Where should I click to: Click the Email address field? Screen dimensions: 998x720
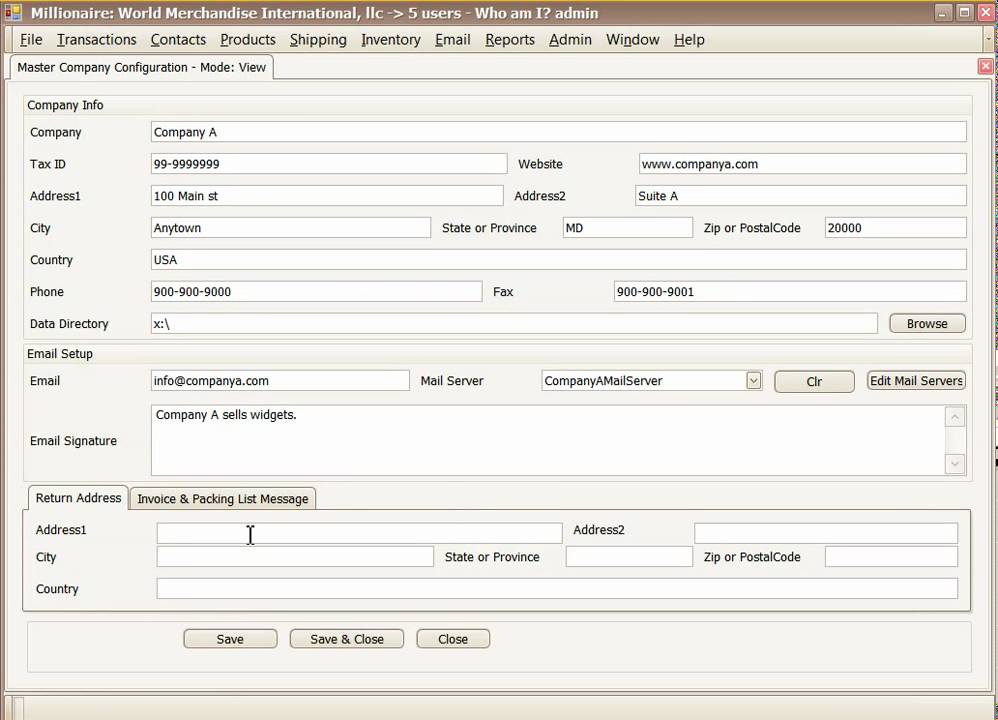click(280, 380)
